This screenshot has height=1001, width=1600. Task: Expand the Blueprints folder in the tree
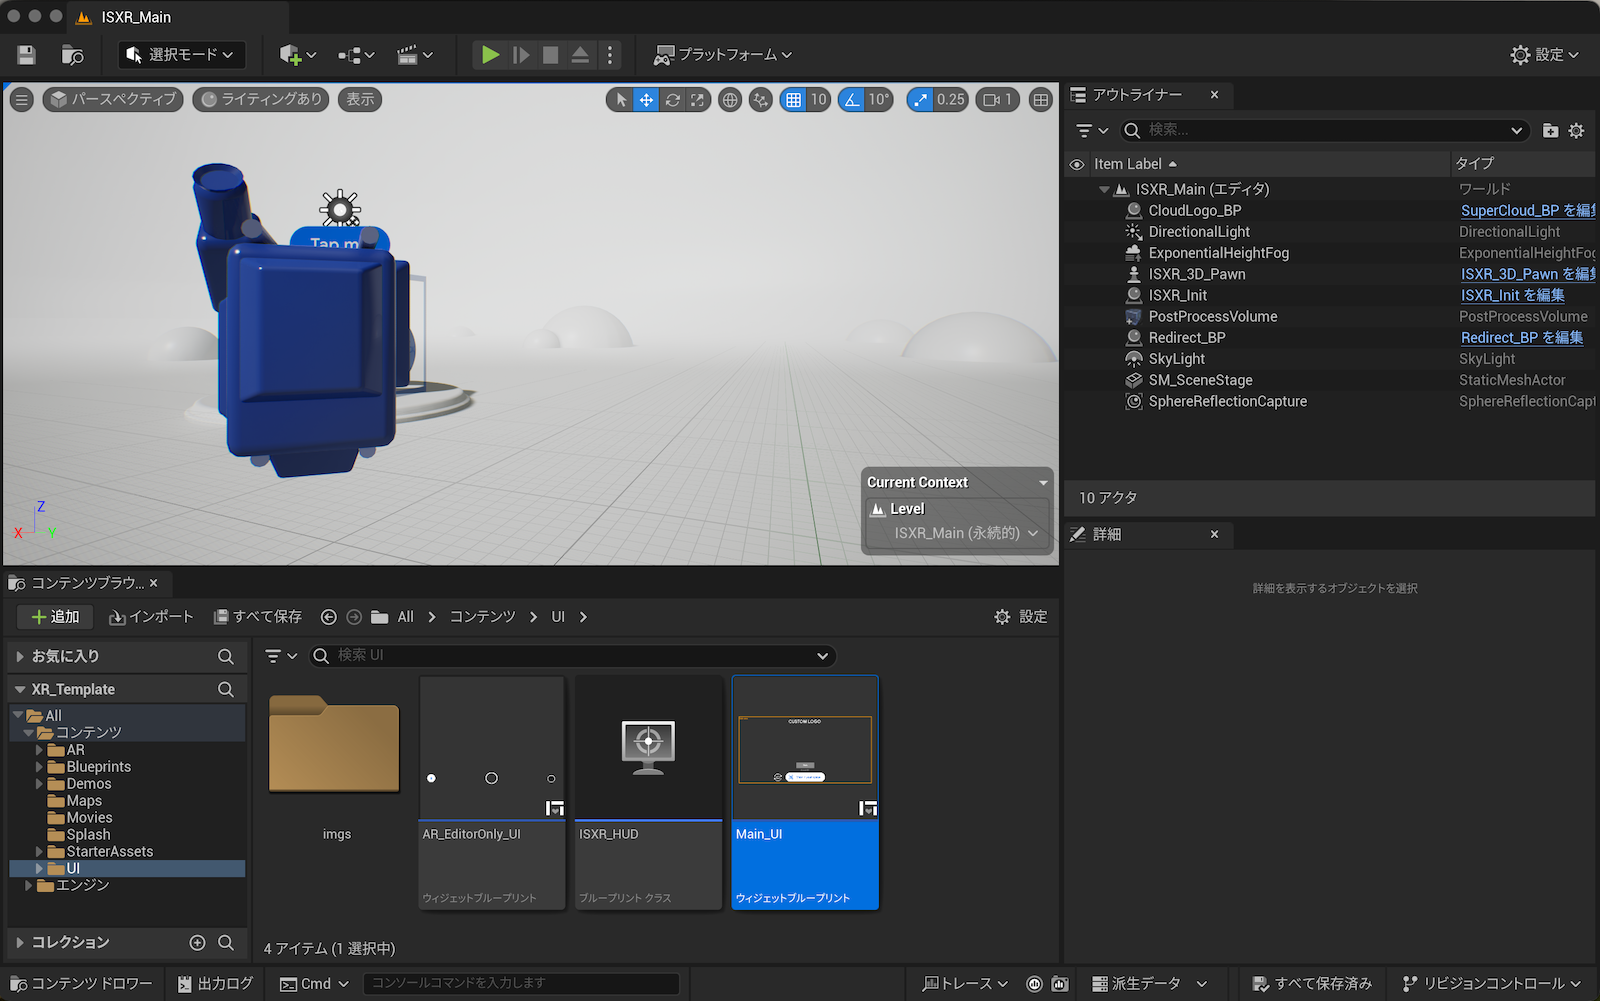(x=40, y=767)
